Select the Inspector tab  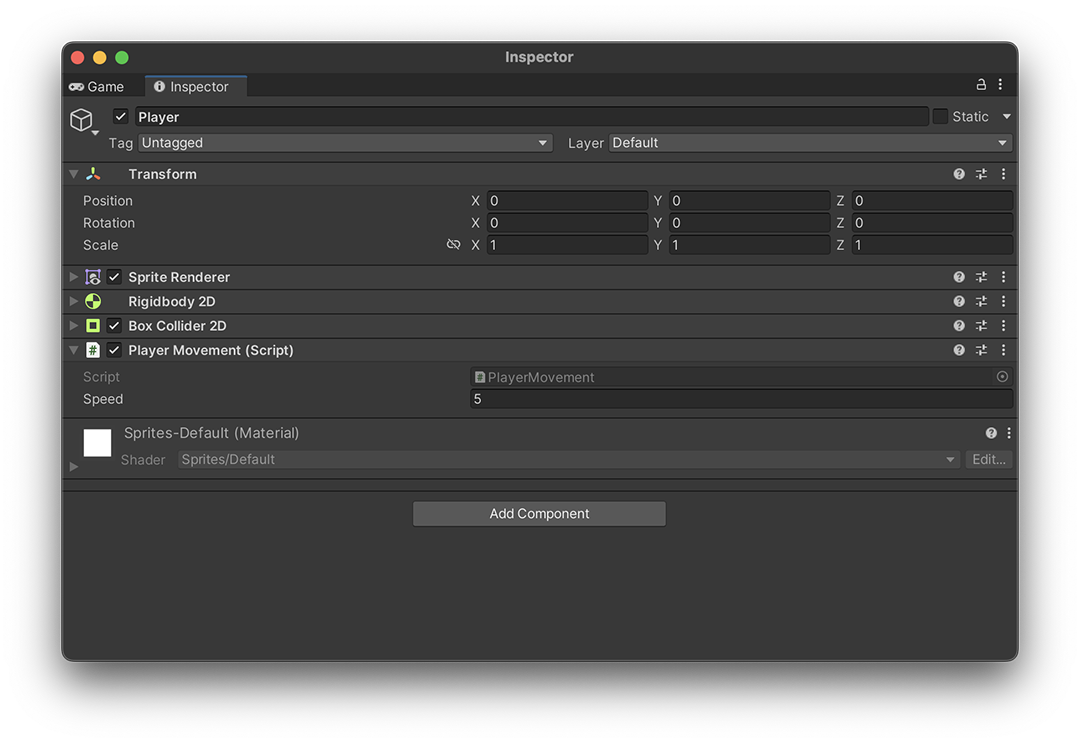click(x=196, y=87)
